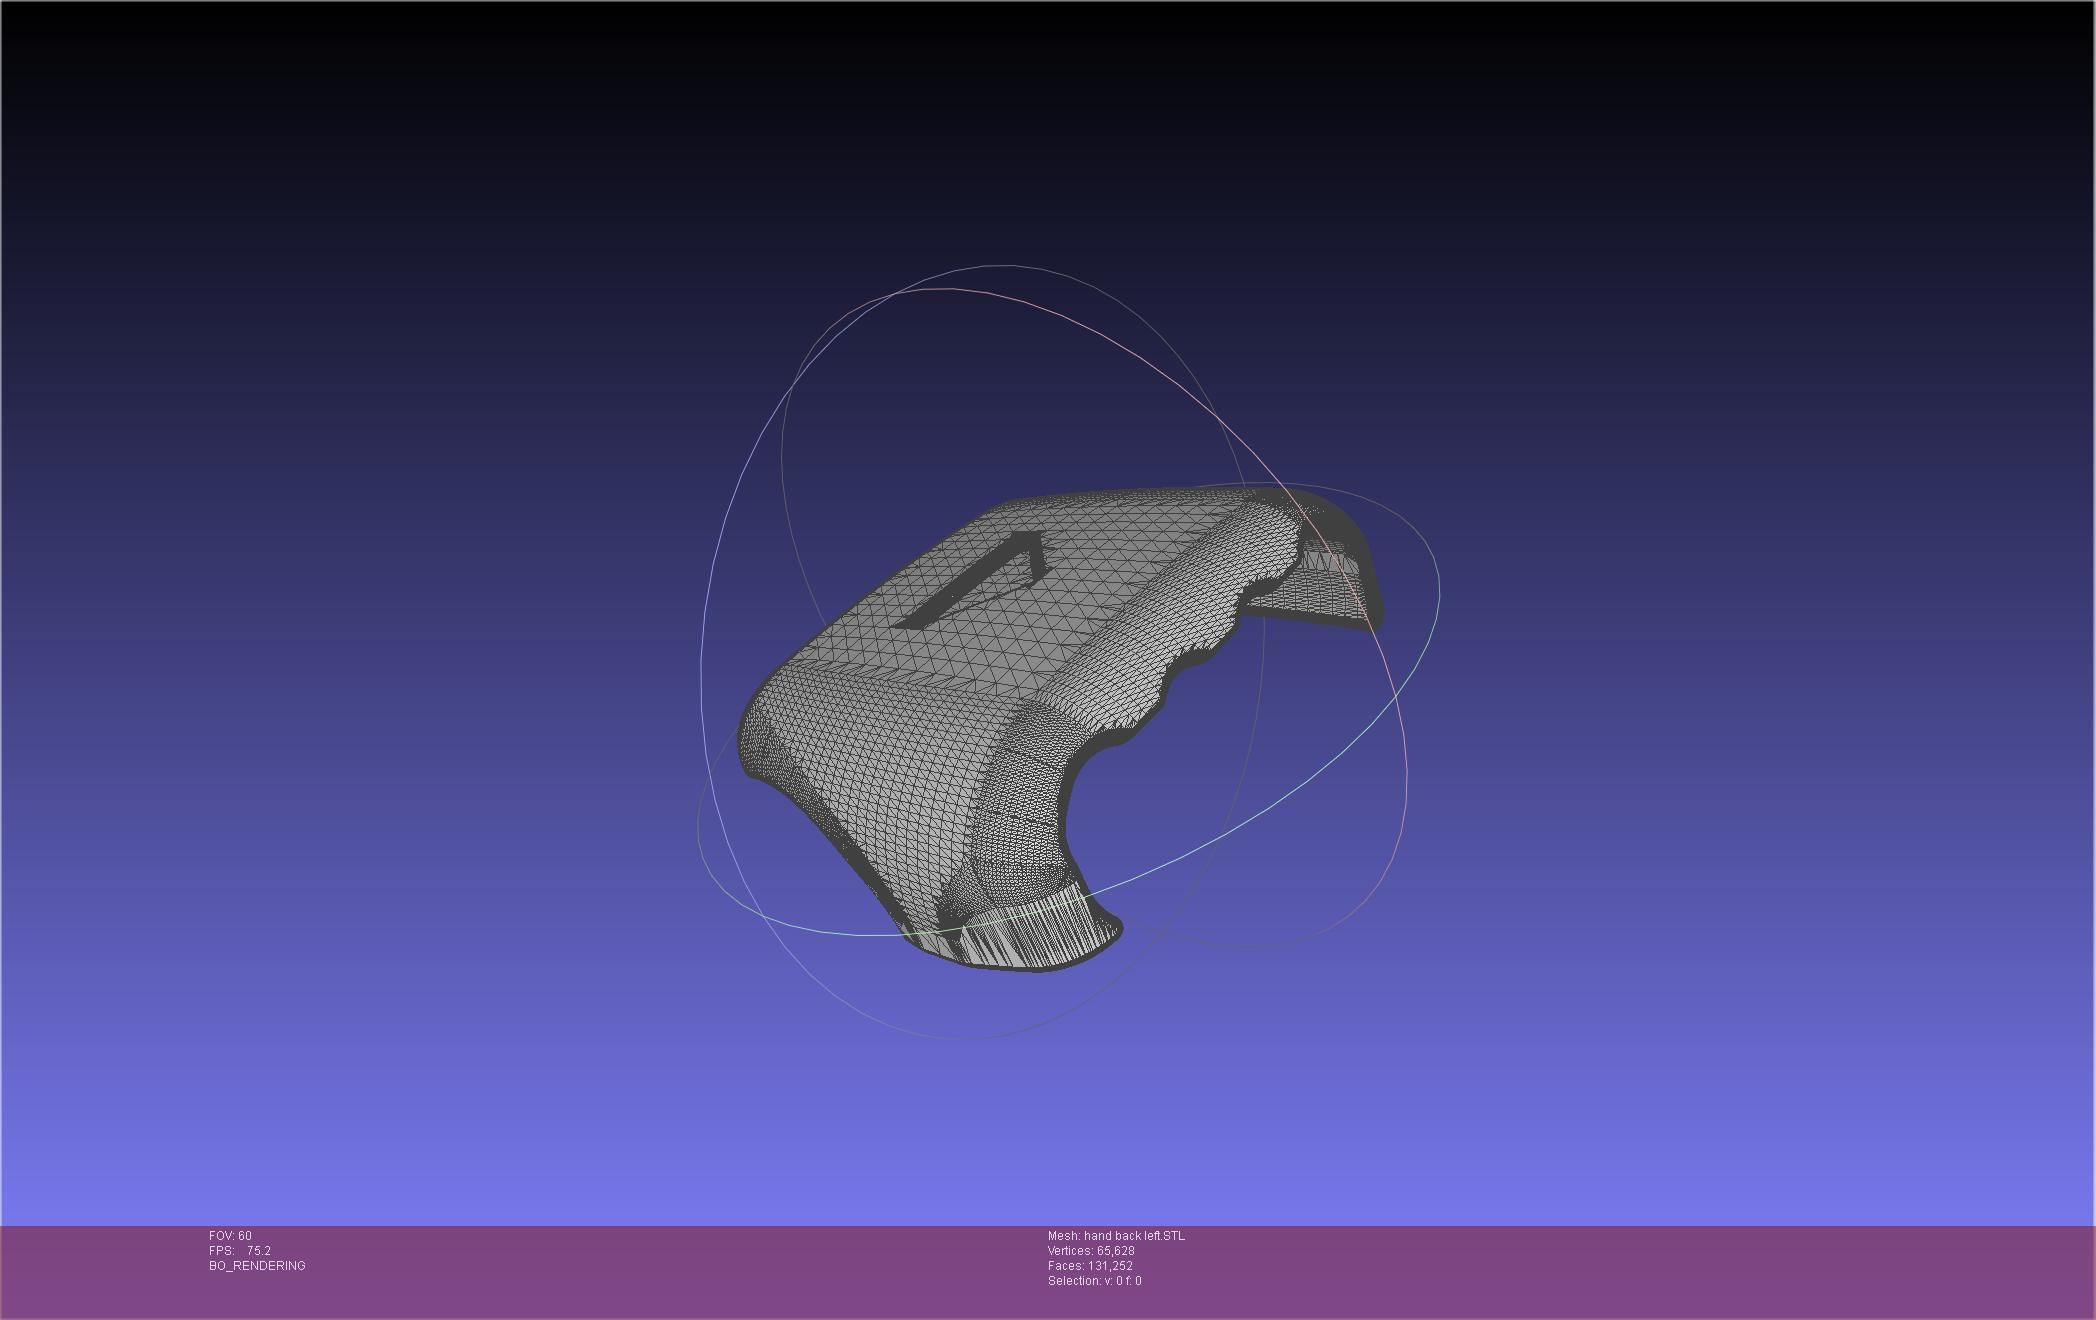Click the FOV: 60 status text

click(230, 1236)
